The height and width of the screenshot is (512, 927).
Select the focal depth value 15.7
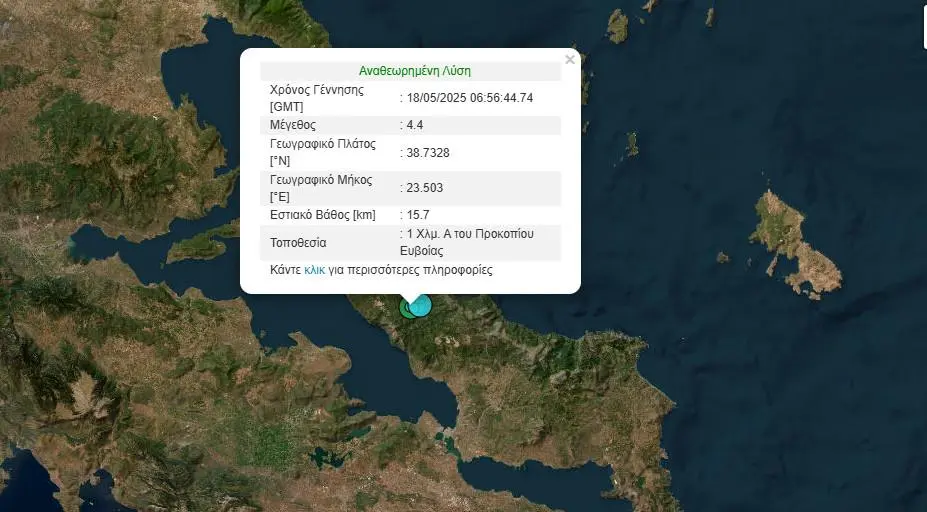(416, 214)
